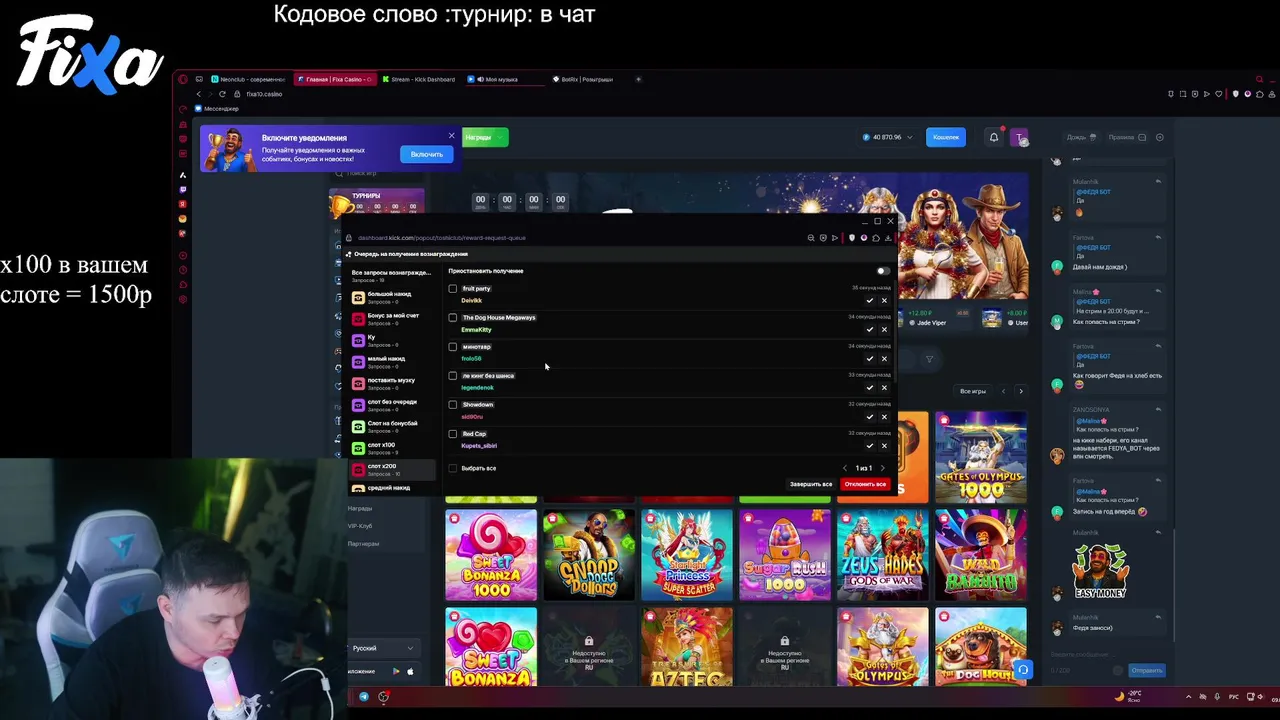Click the Включить notifications button
This screenshot has width=1280, height=720.
[426, 154]
